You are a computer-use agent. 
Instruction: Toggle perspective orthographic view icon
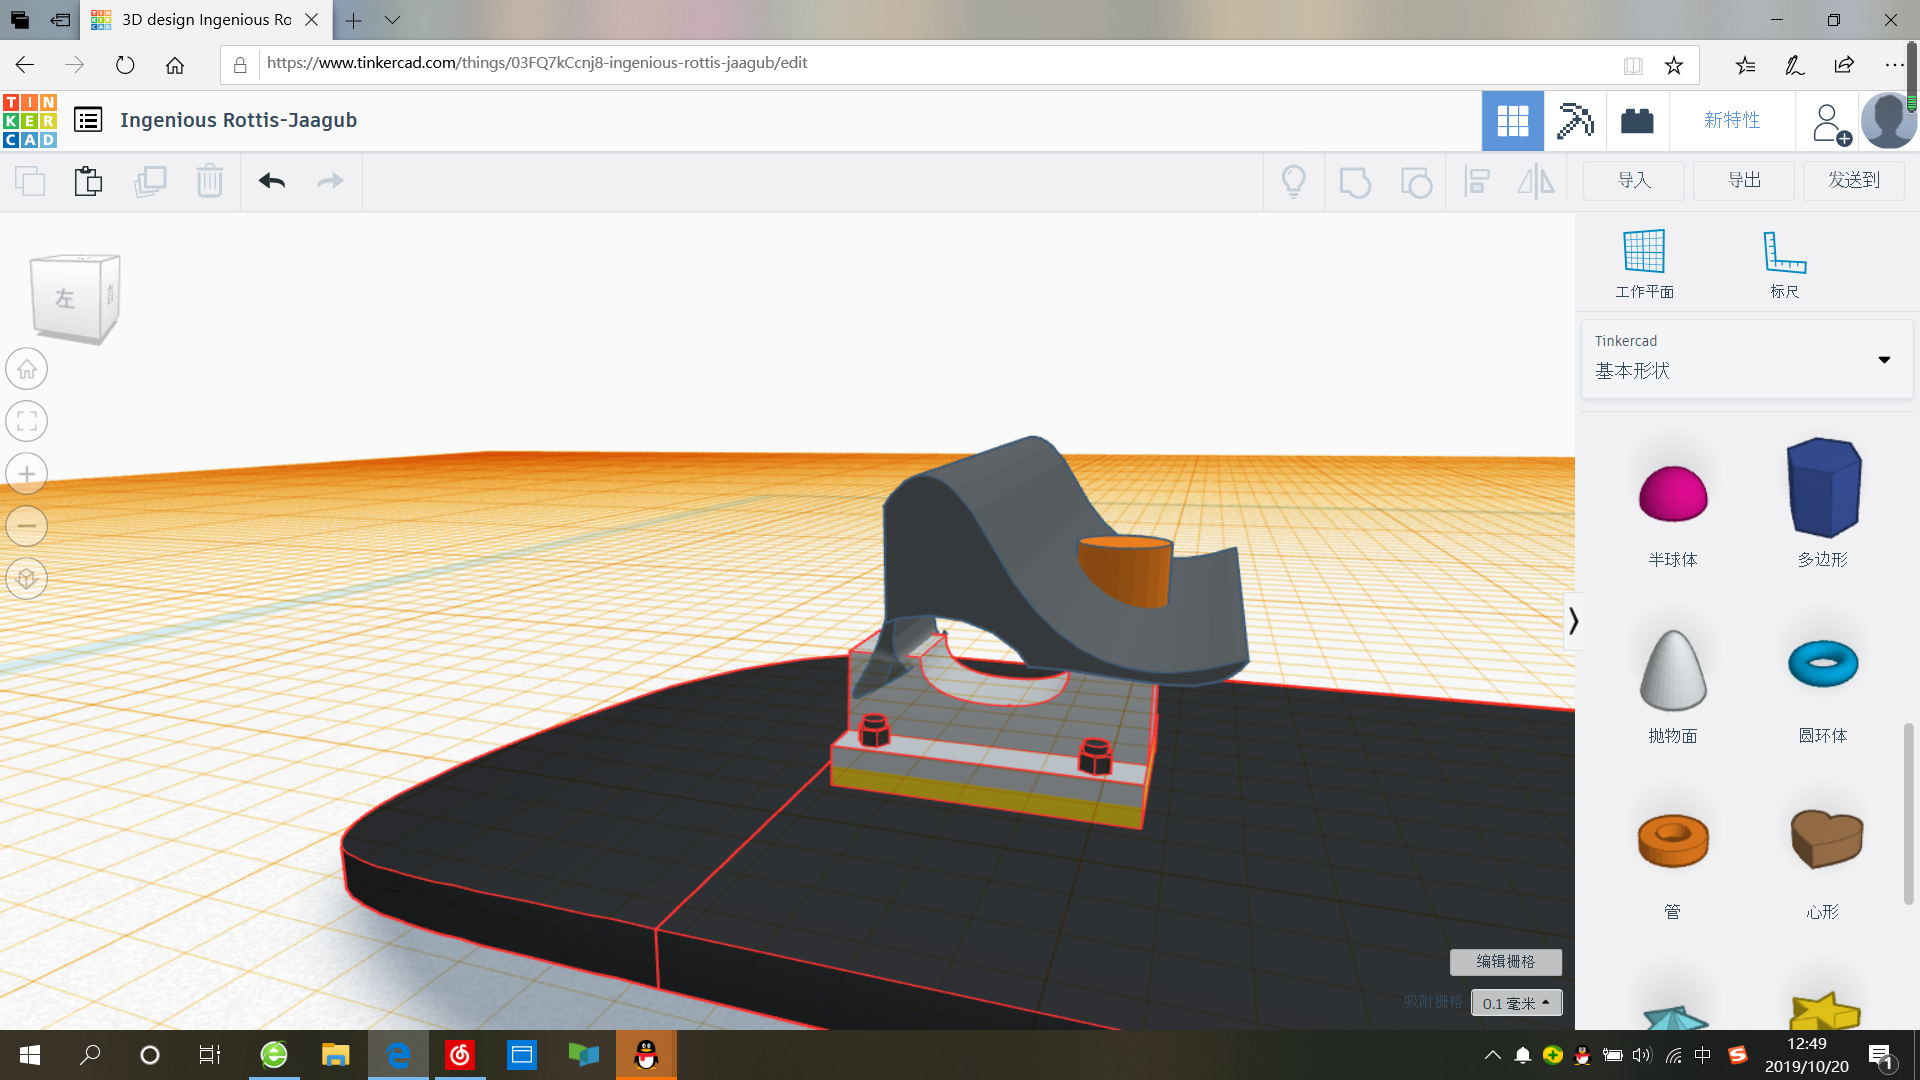click(27, 579)
